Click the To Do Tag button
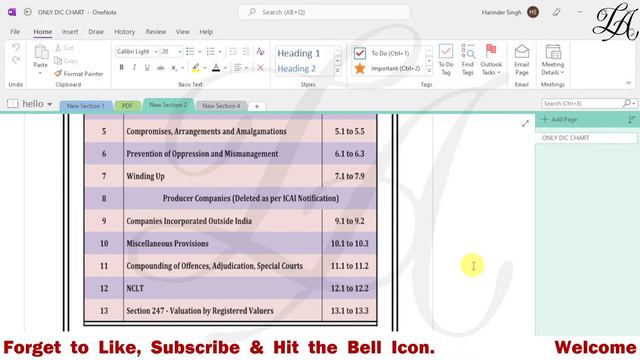The width and height of the screenshot is (640, 360). point(446,60)
